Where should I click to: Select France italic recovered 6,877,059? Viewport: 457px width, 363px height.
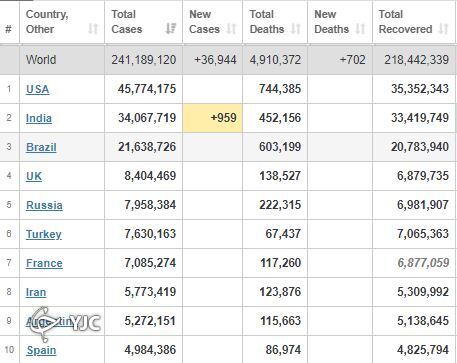tap(423, 263)
